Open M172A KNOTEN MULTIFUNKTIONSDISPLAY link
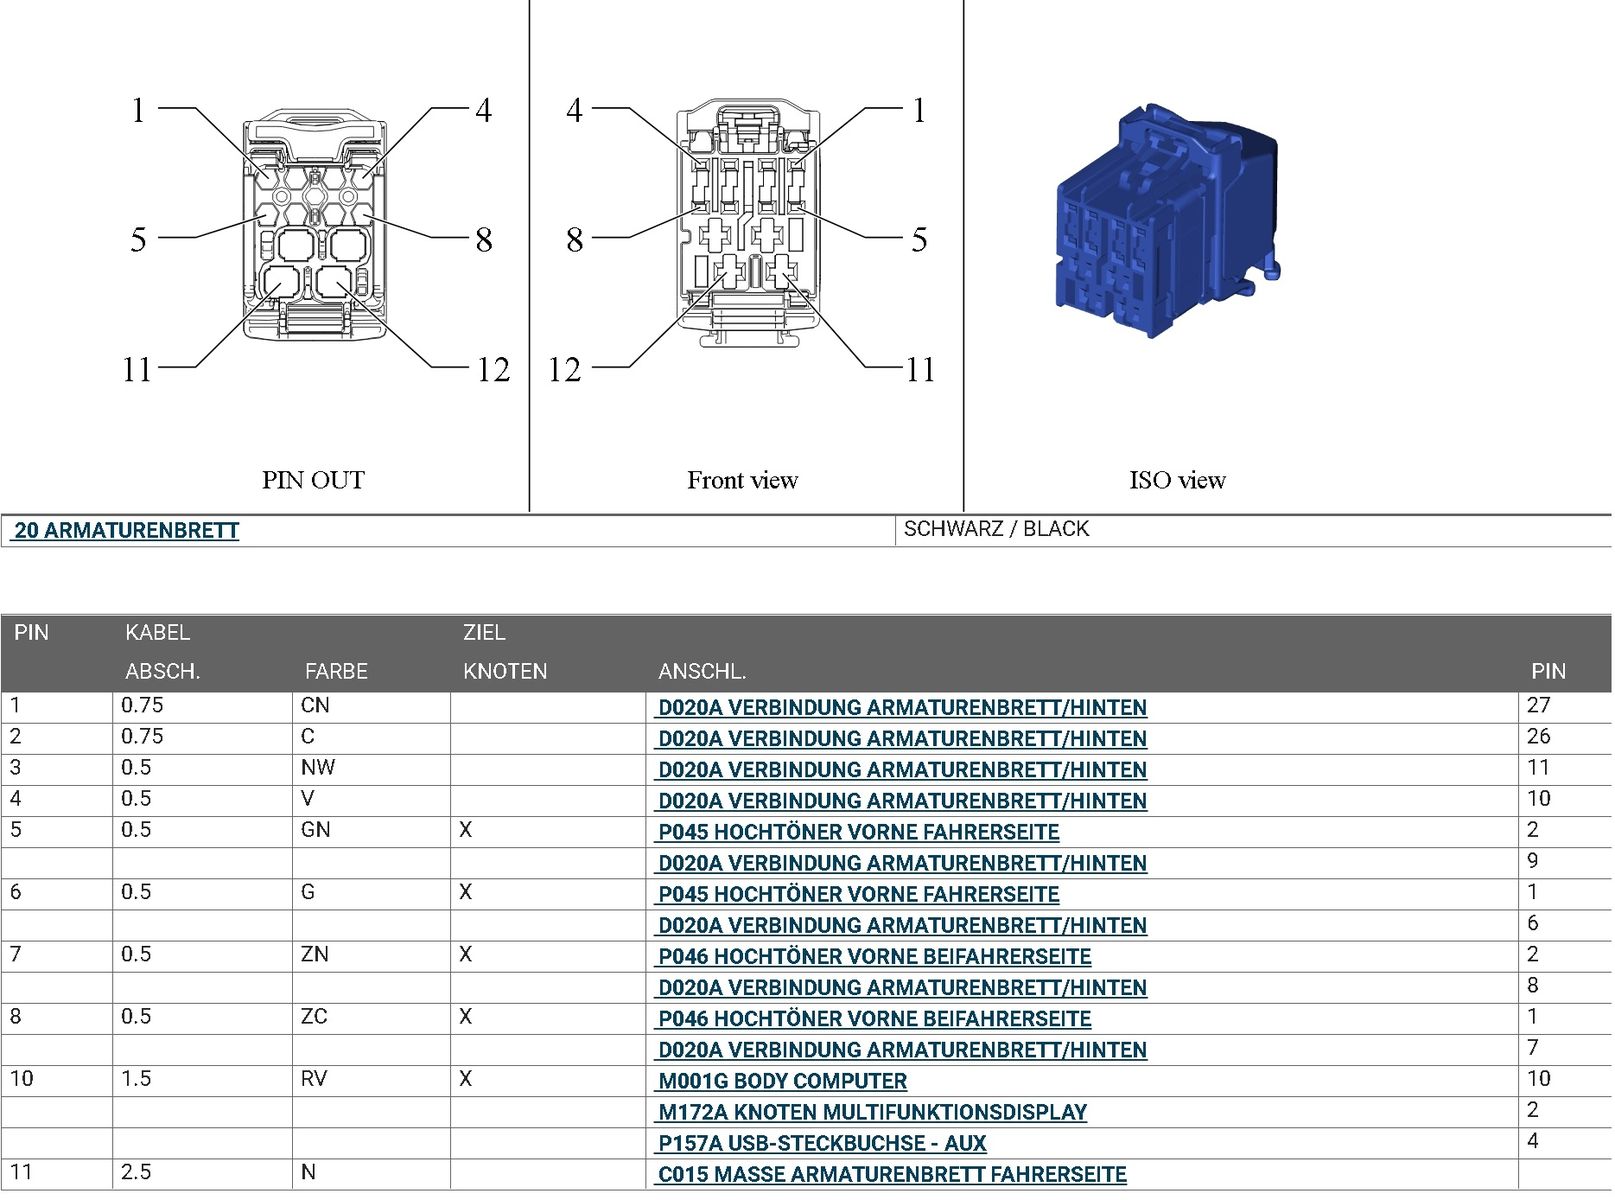The image size is (1615, 1200). (872, 1112)
